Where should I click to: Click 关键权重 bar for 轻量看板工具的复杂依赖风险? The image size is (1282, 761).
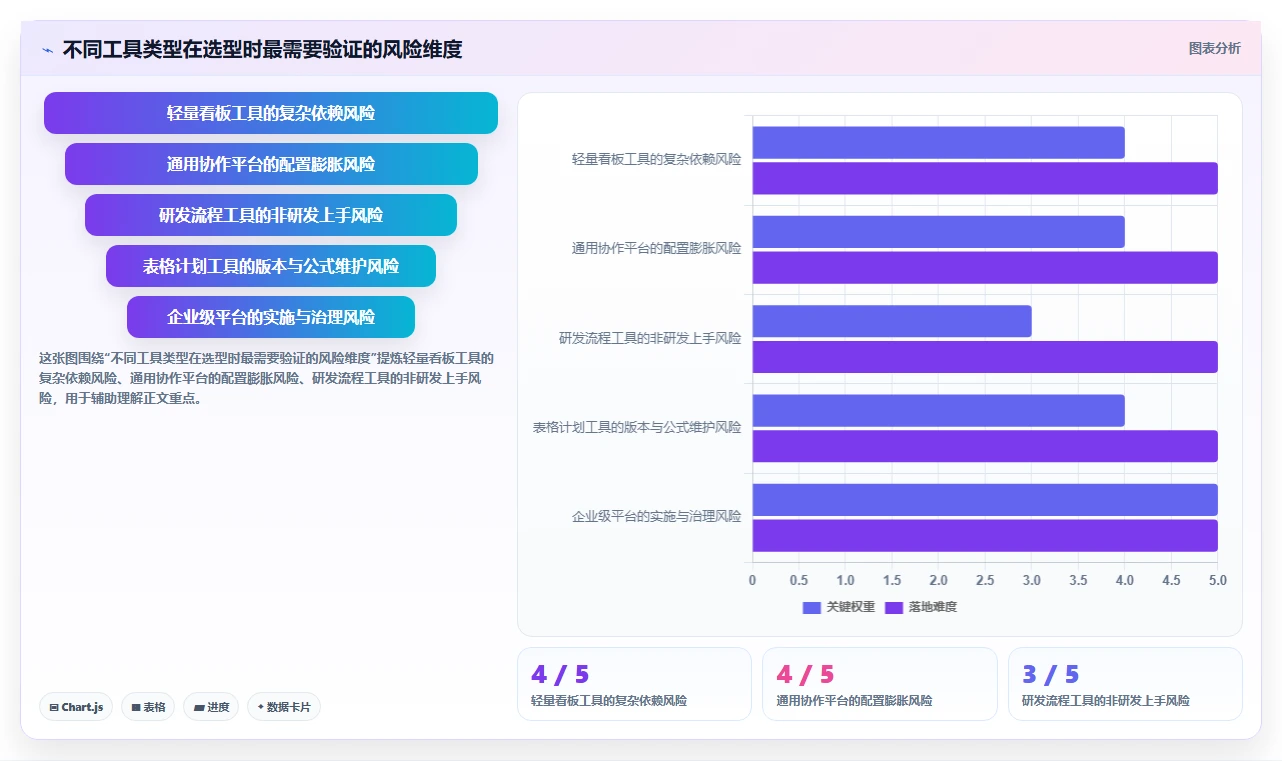coord(938,142)
